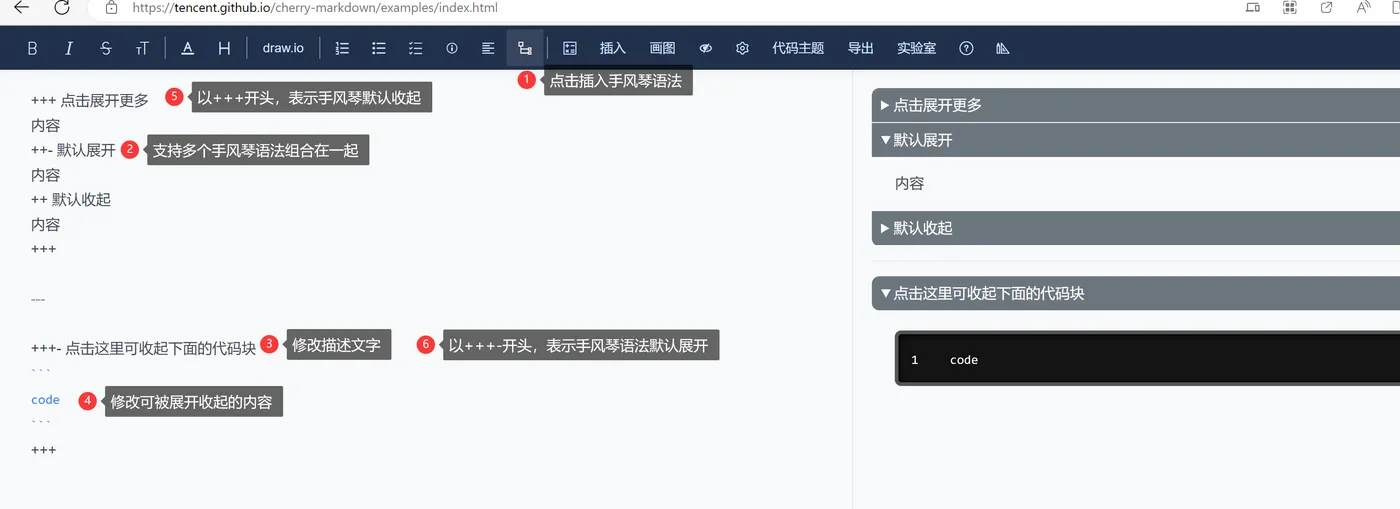Click the code block in the preview

(x=1148, y=359)
